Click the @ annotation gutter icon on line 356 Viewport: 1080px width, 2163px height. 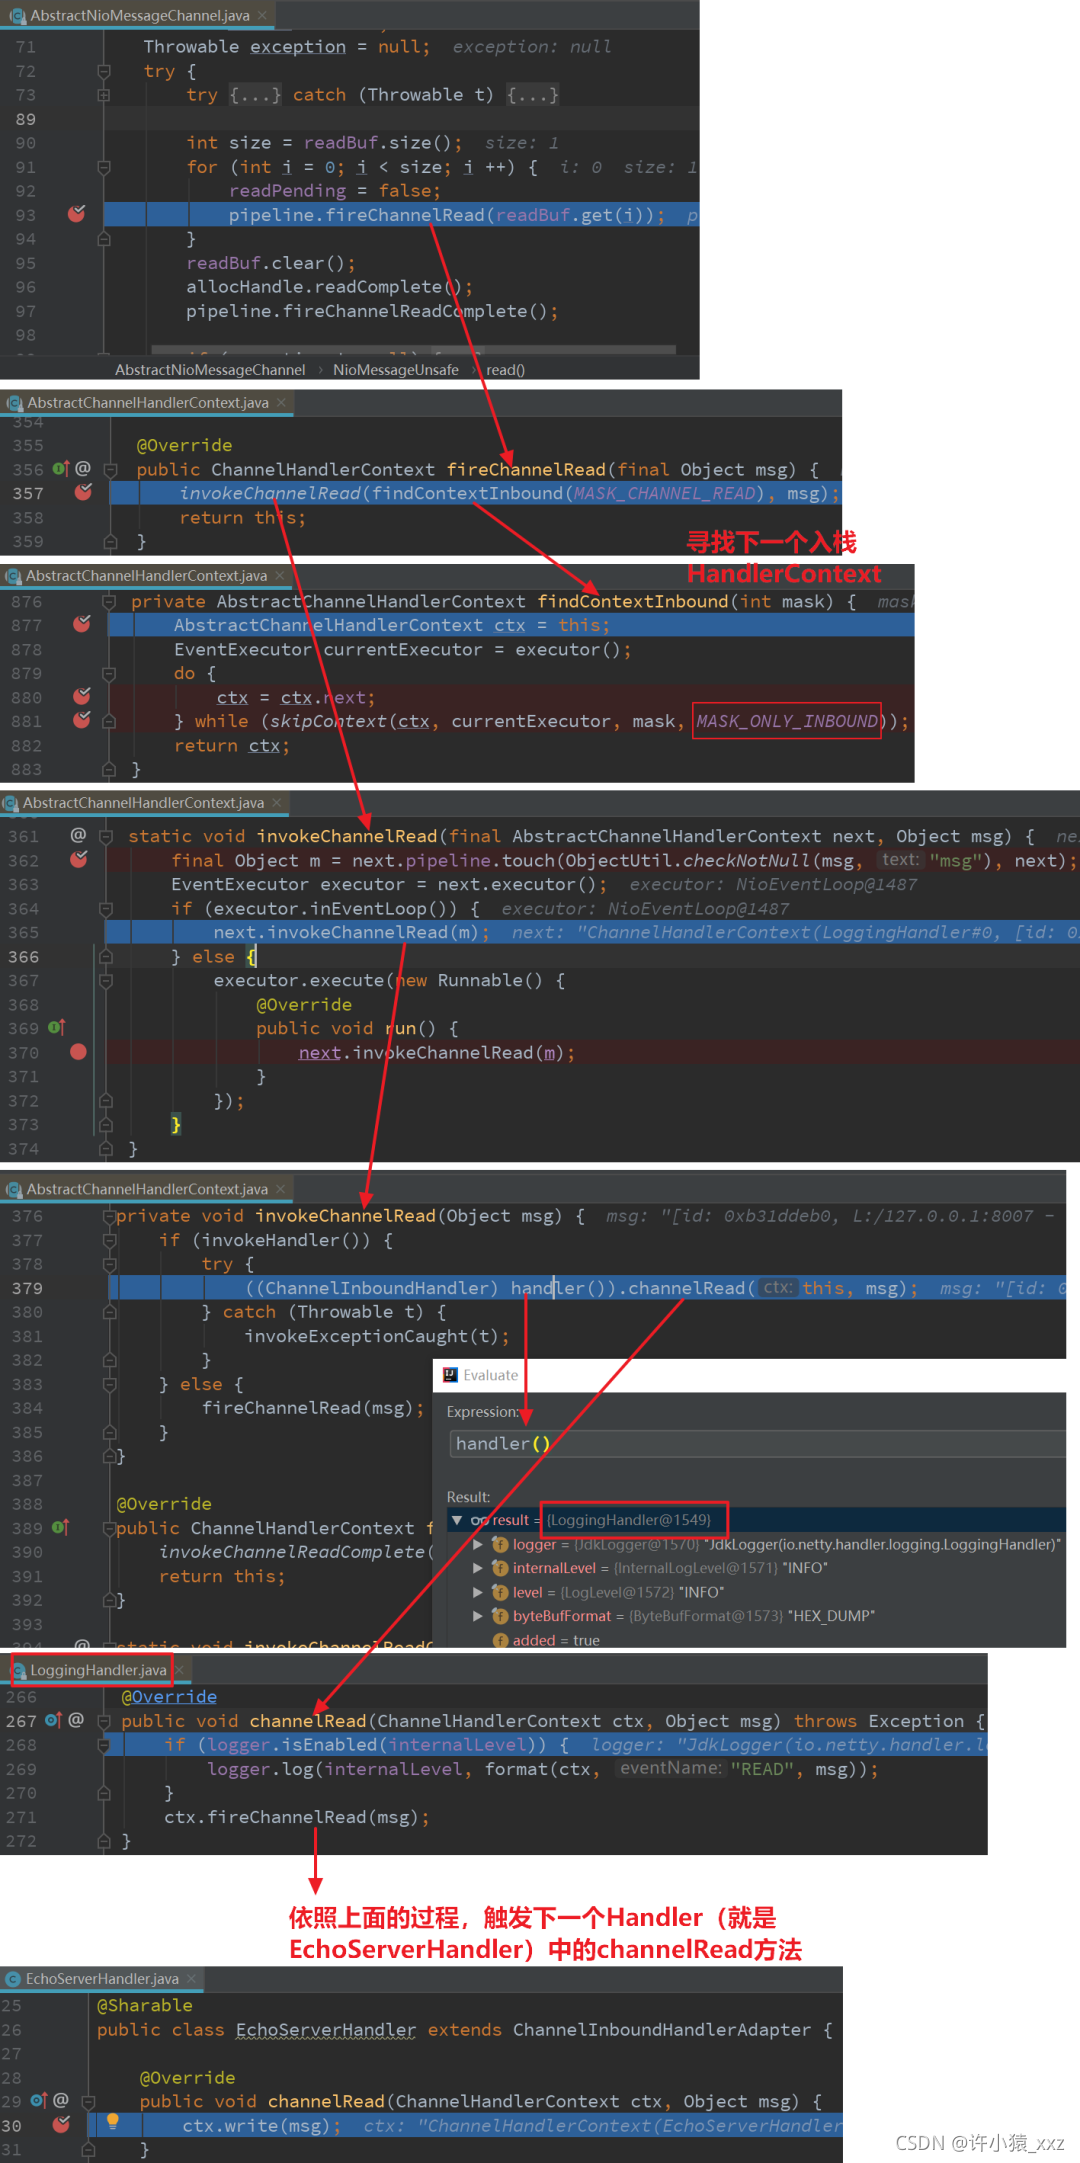(x=83, y=468)
